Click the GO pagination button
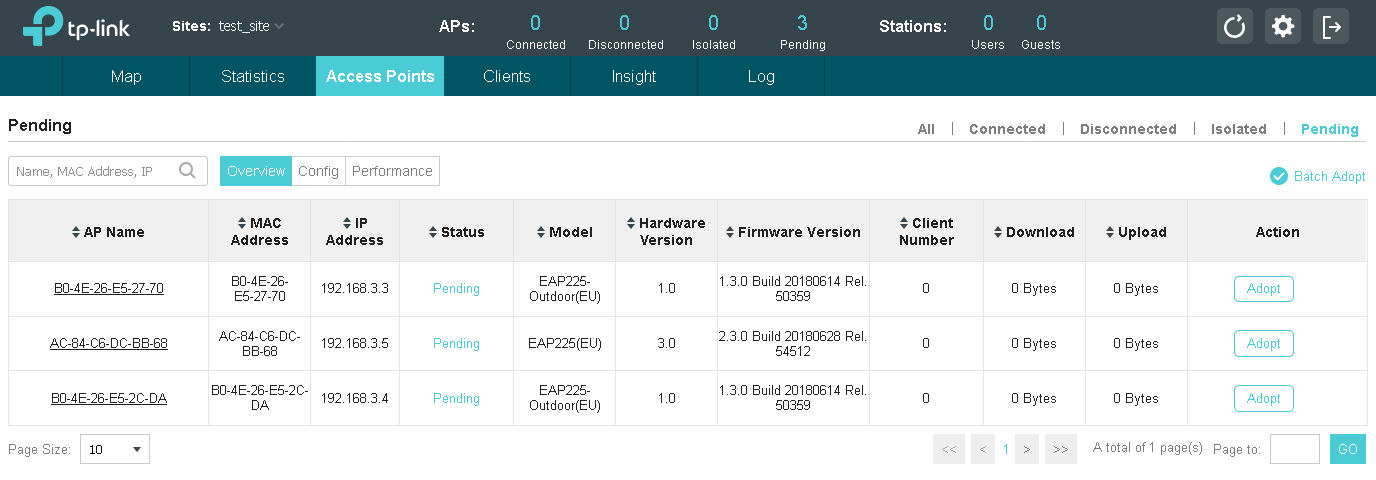 click(1347, 449)
